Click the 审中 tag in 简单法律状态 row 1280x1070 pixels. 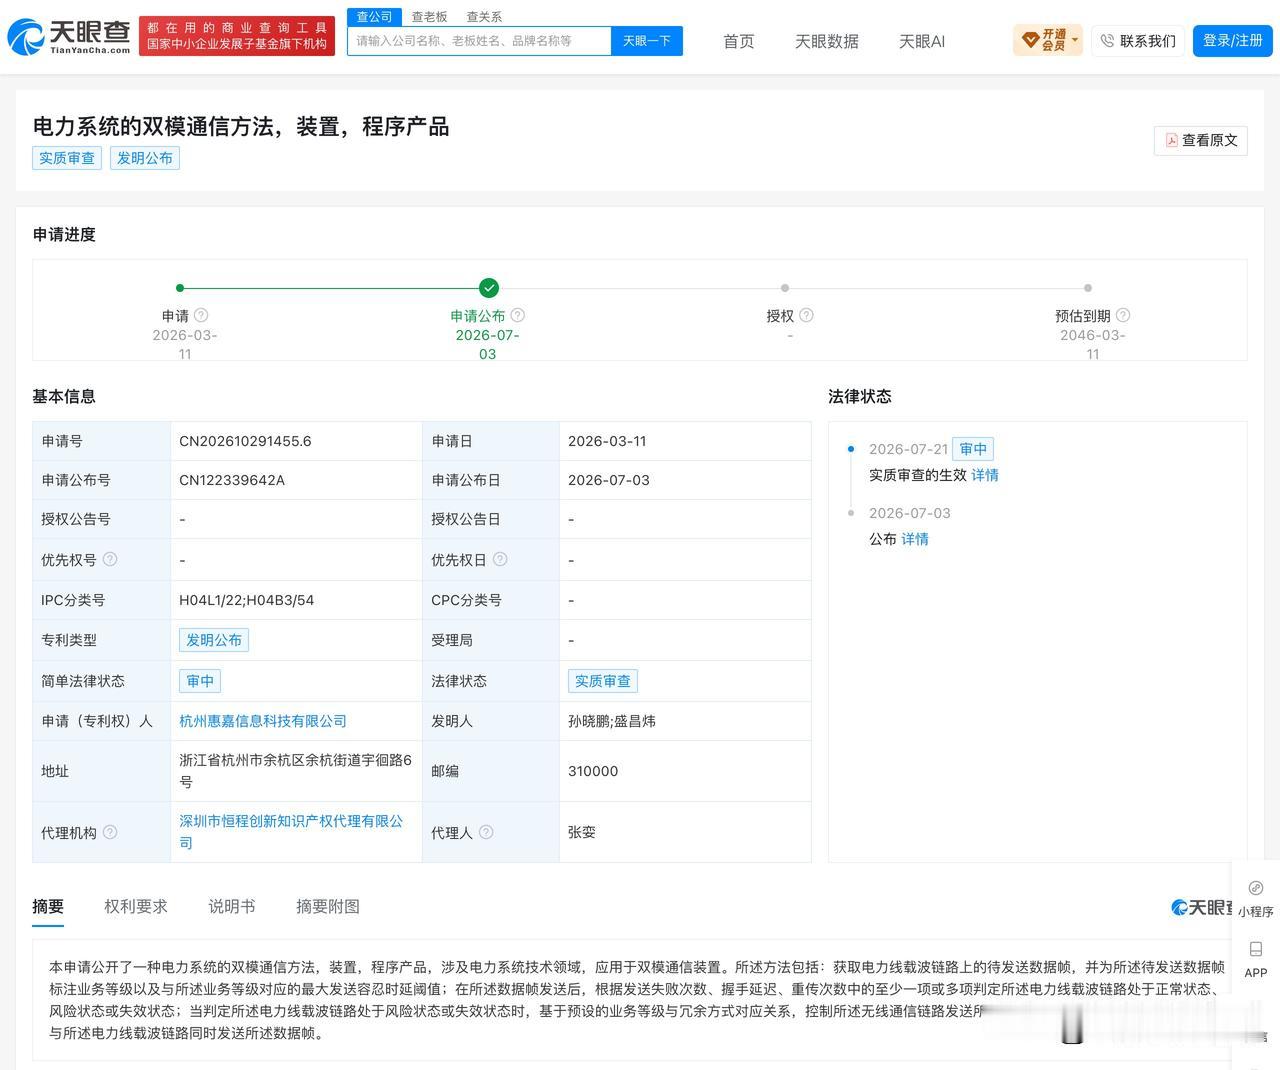(200, 681)
